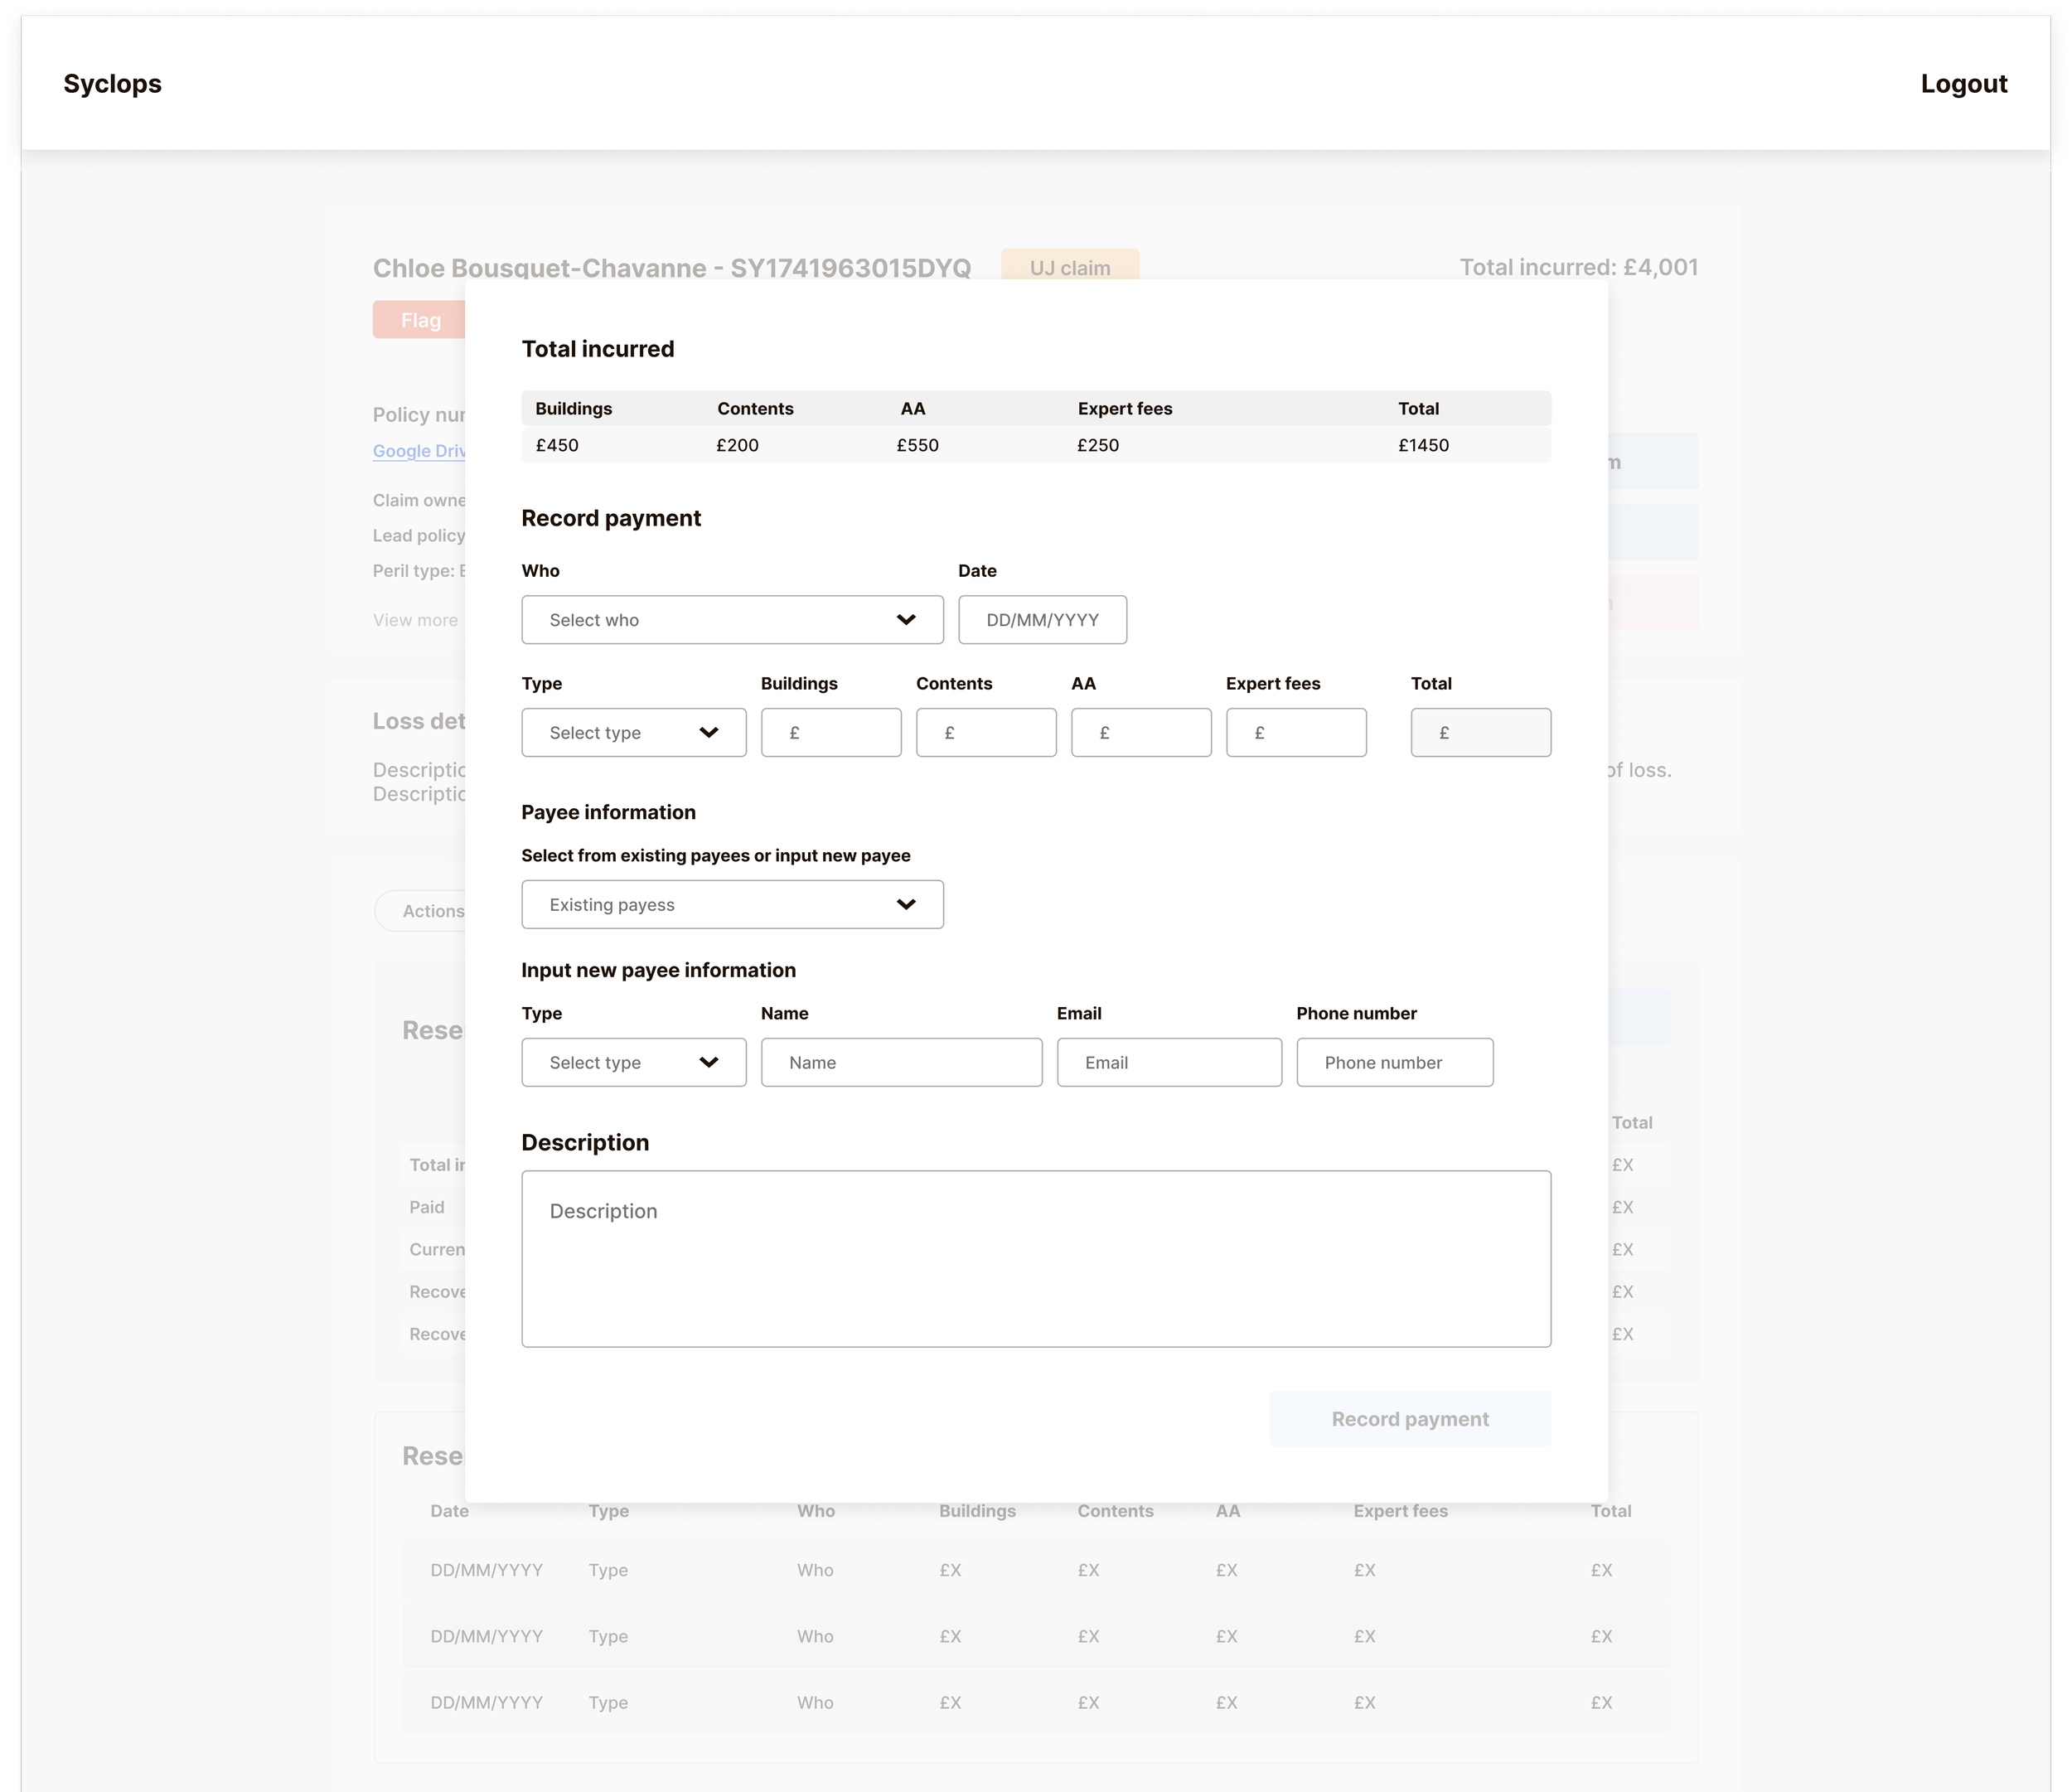Click the Contents amount field

[986, 733]
